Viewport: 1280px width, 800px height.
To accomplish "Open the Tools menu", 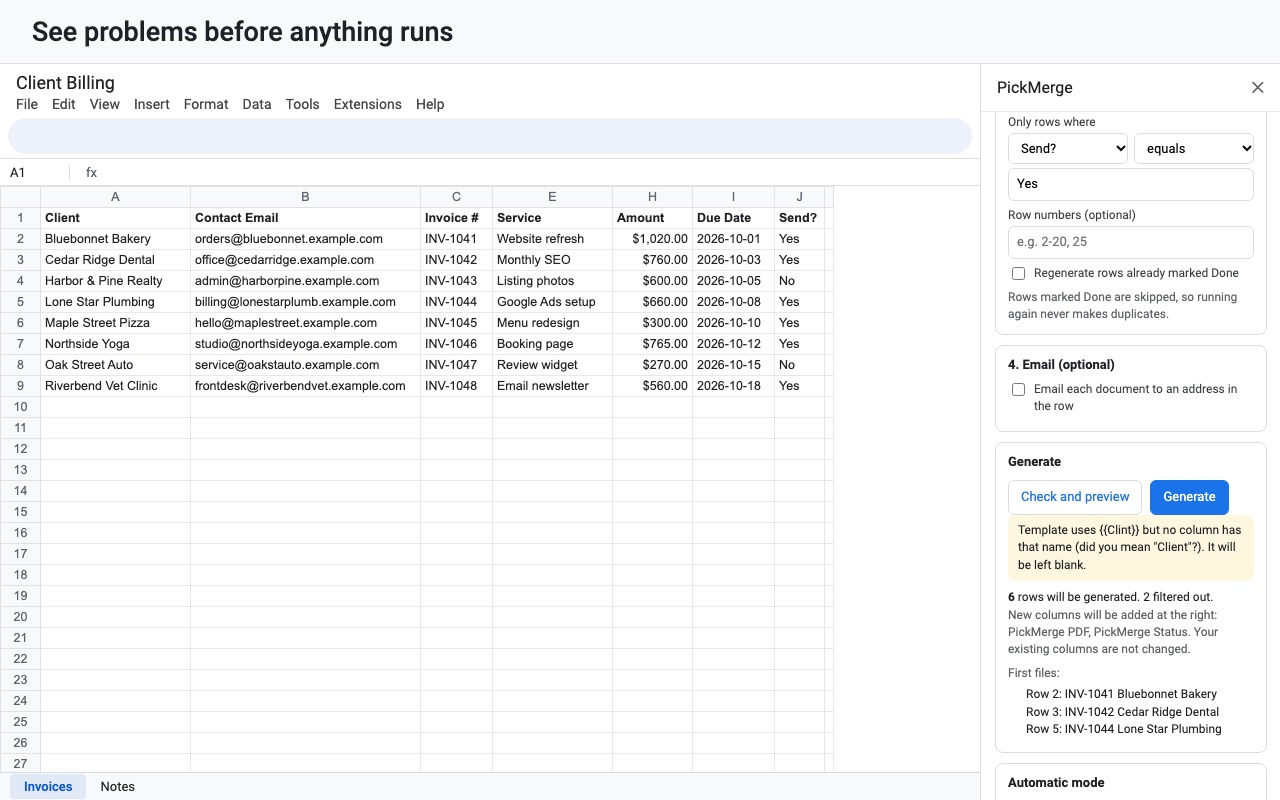I will click(303, 104).
